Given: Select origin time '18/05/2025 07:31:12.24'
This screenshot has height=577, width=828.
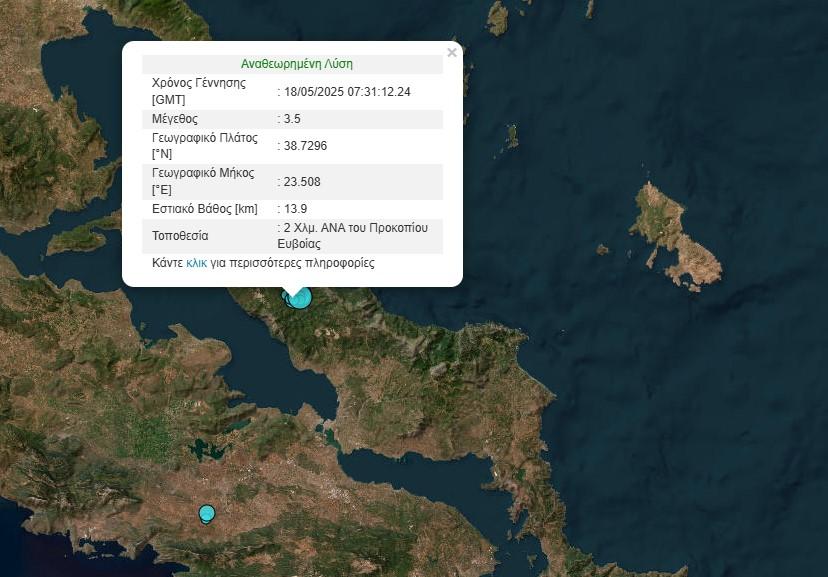Looking at the screenshot, I should point(347,92).
